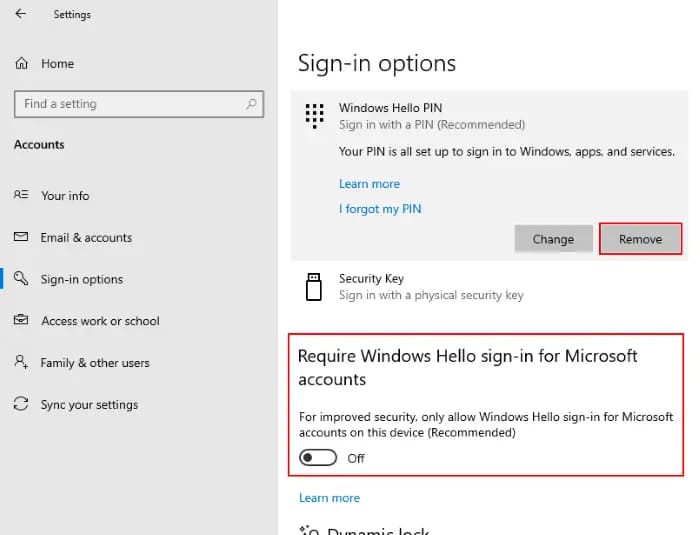700x535 pixels.
Task: Toggle Require Windows Hello sign-in switch
Action: tap(318, 458)
